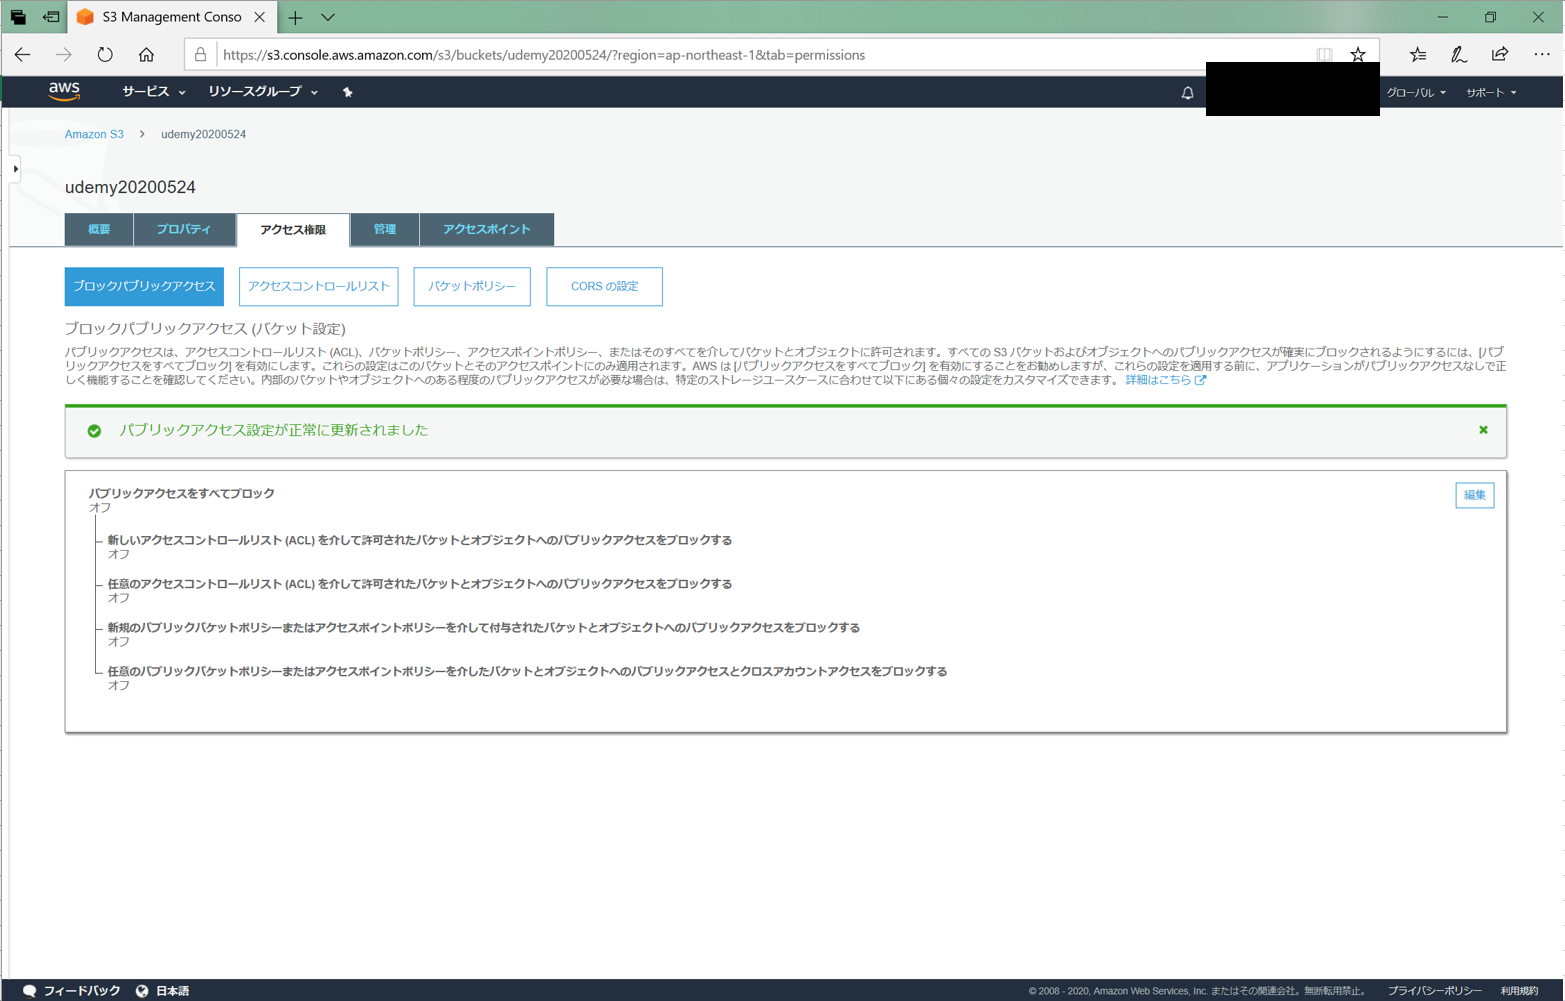Open the プライバシーポリシー footer link
Screen dimensions: 1565x1001
point(1434,991)
